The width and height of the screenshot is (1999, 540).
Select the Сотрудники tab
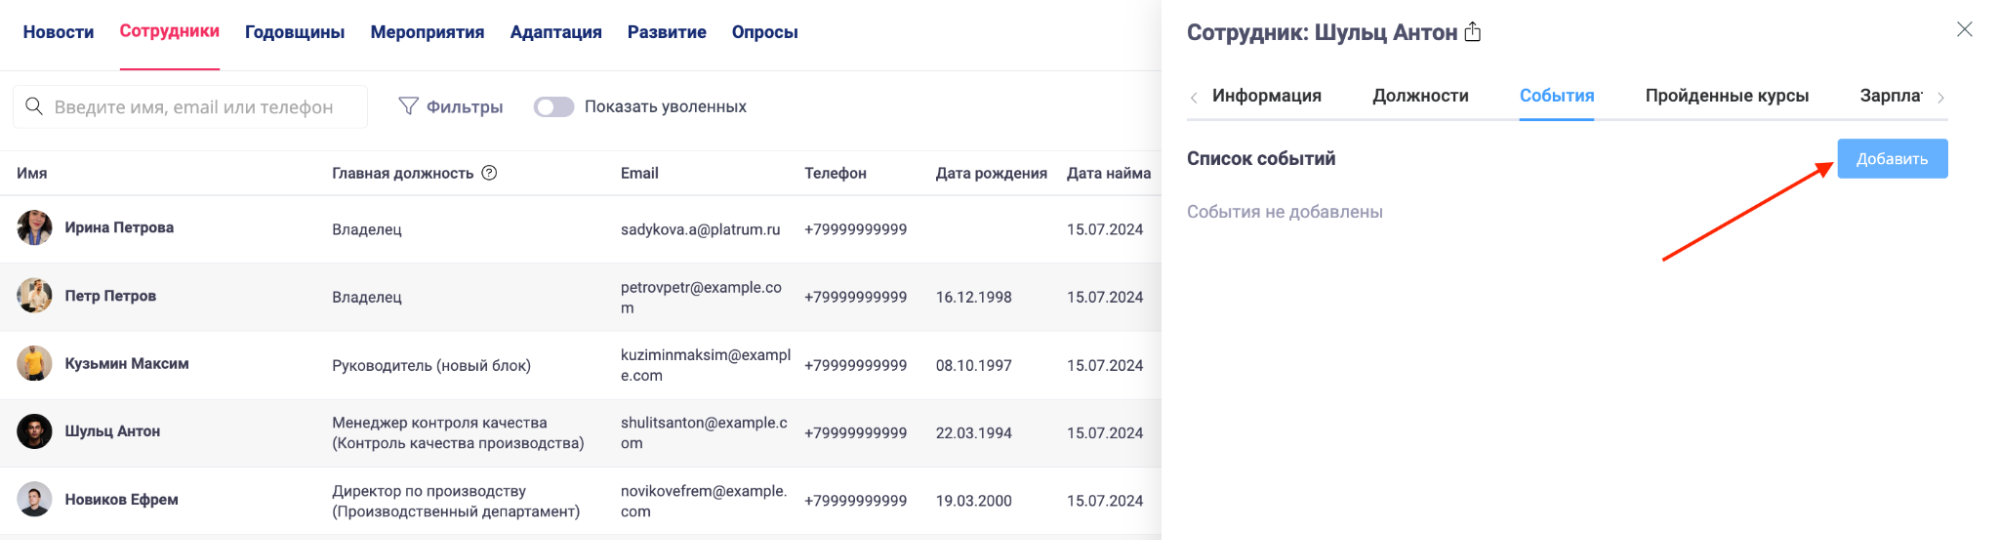coord(169,31)
